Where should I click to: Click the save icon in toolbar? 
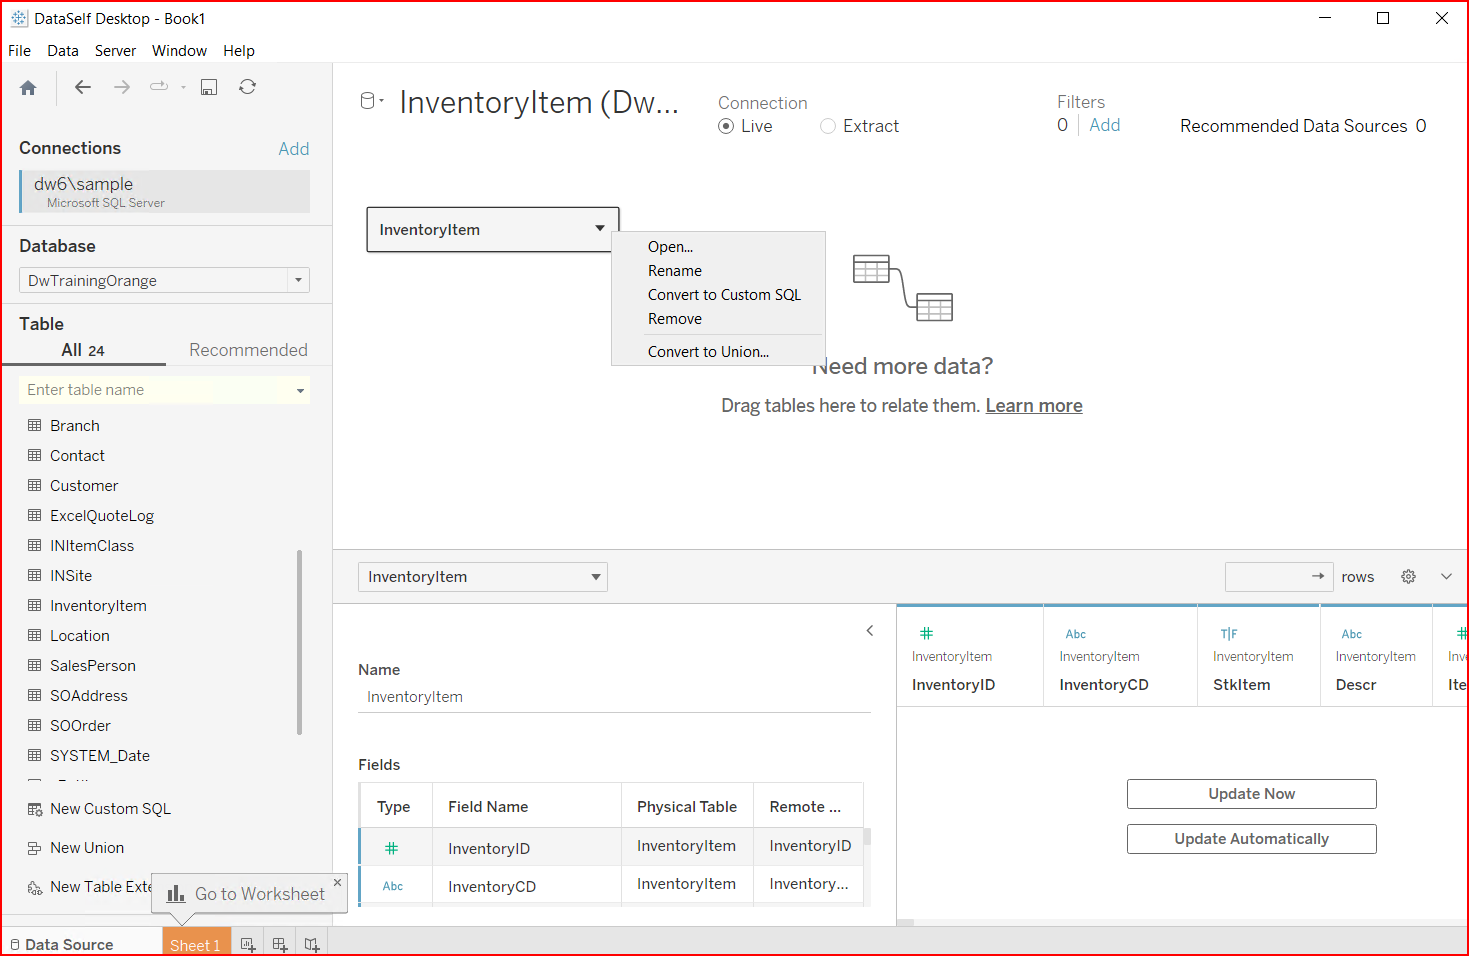pyautogui.click(x=209, y=88)
